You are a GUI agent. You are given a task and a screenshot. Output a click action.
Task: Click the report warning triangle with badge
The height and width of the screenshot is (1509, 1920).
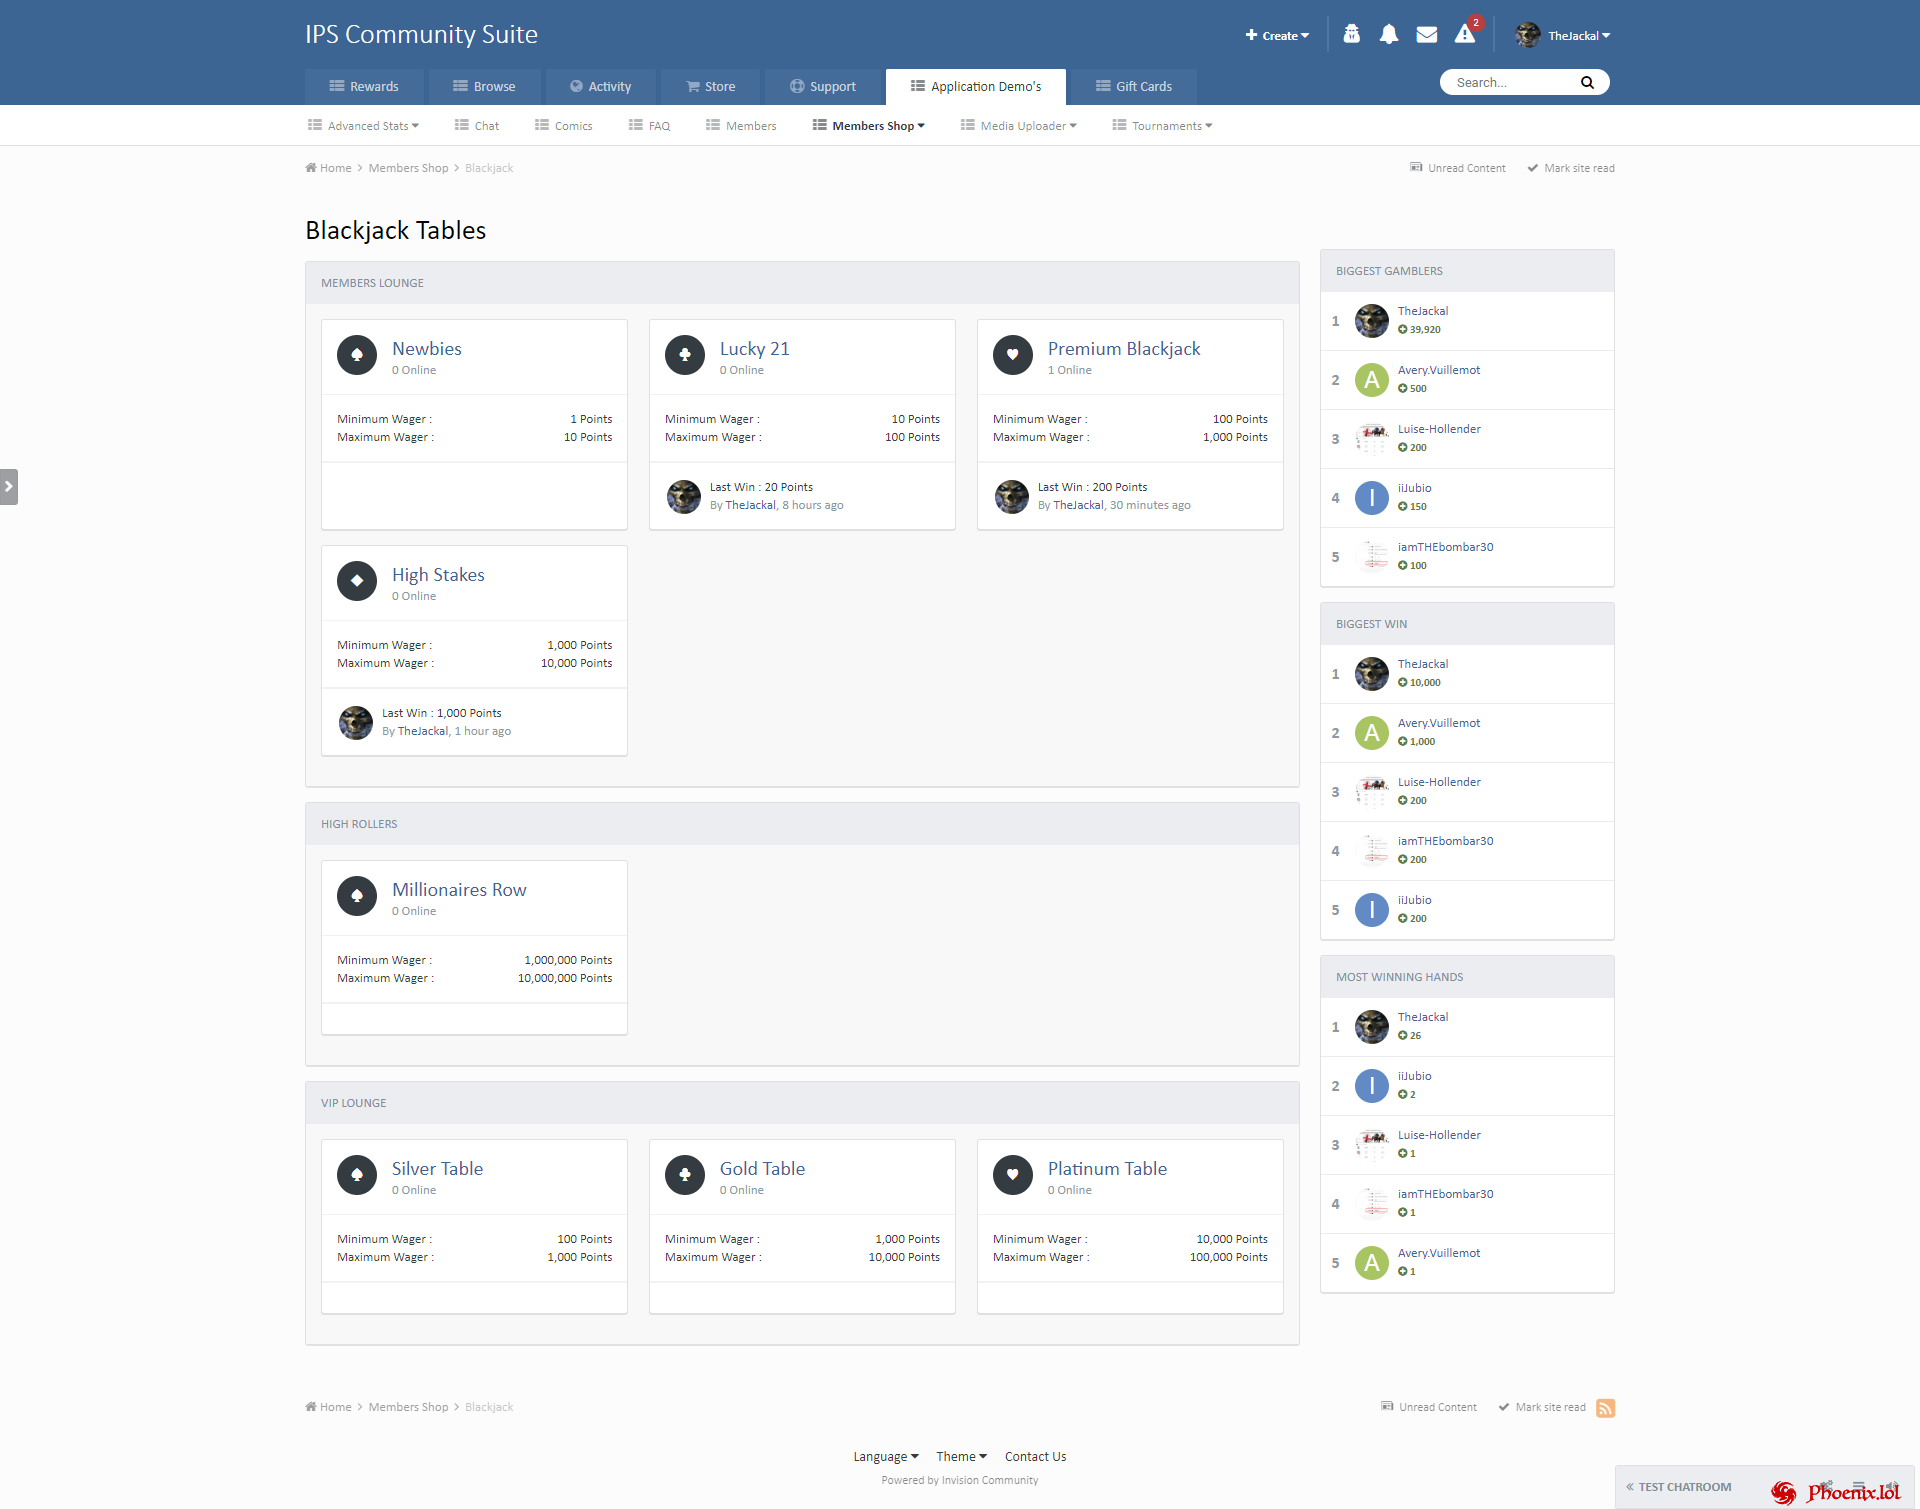coord(1466,34)
